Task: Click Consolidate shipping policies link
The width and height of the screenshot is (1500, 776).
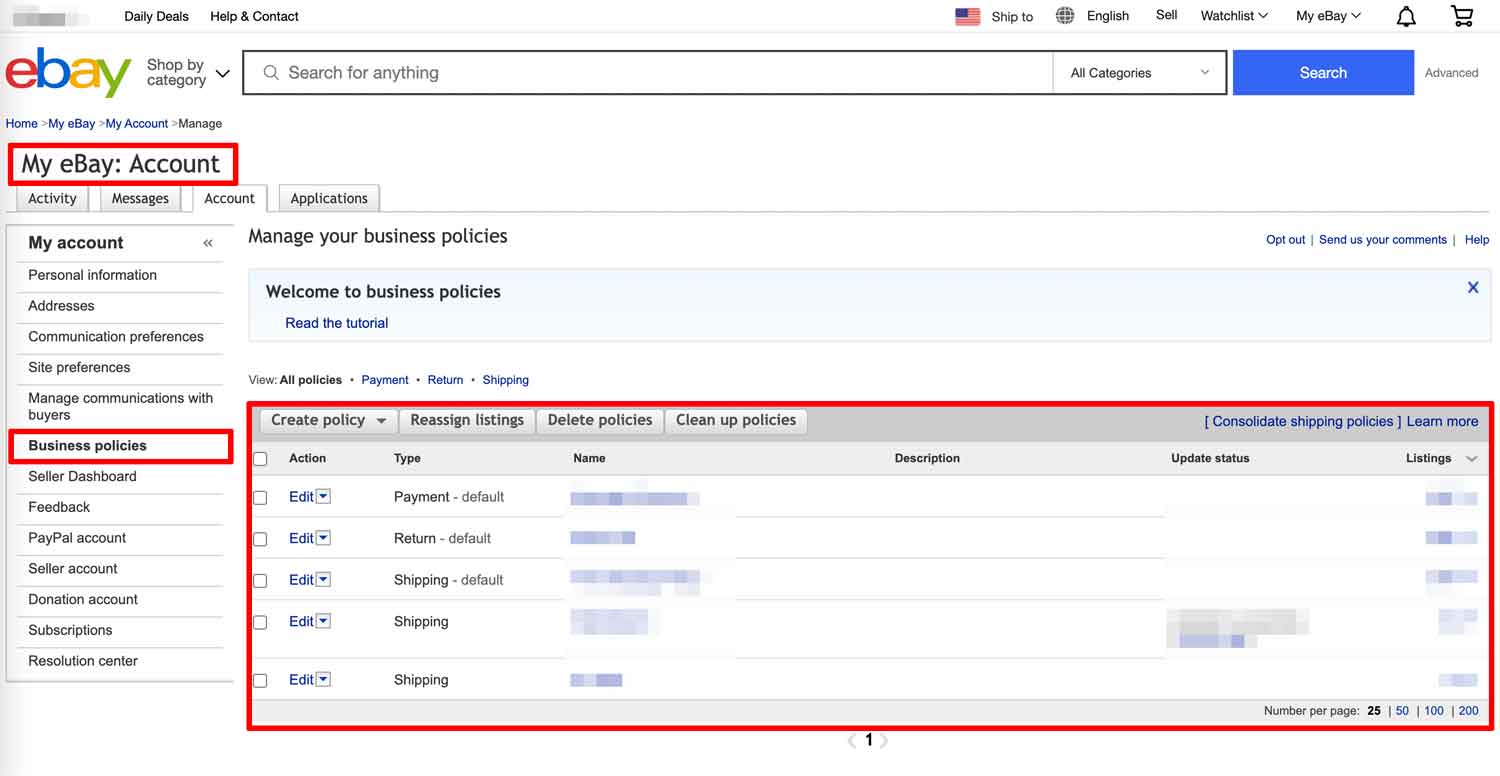Action: pyautogui.click(x=1303, y=422)
